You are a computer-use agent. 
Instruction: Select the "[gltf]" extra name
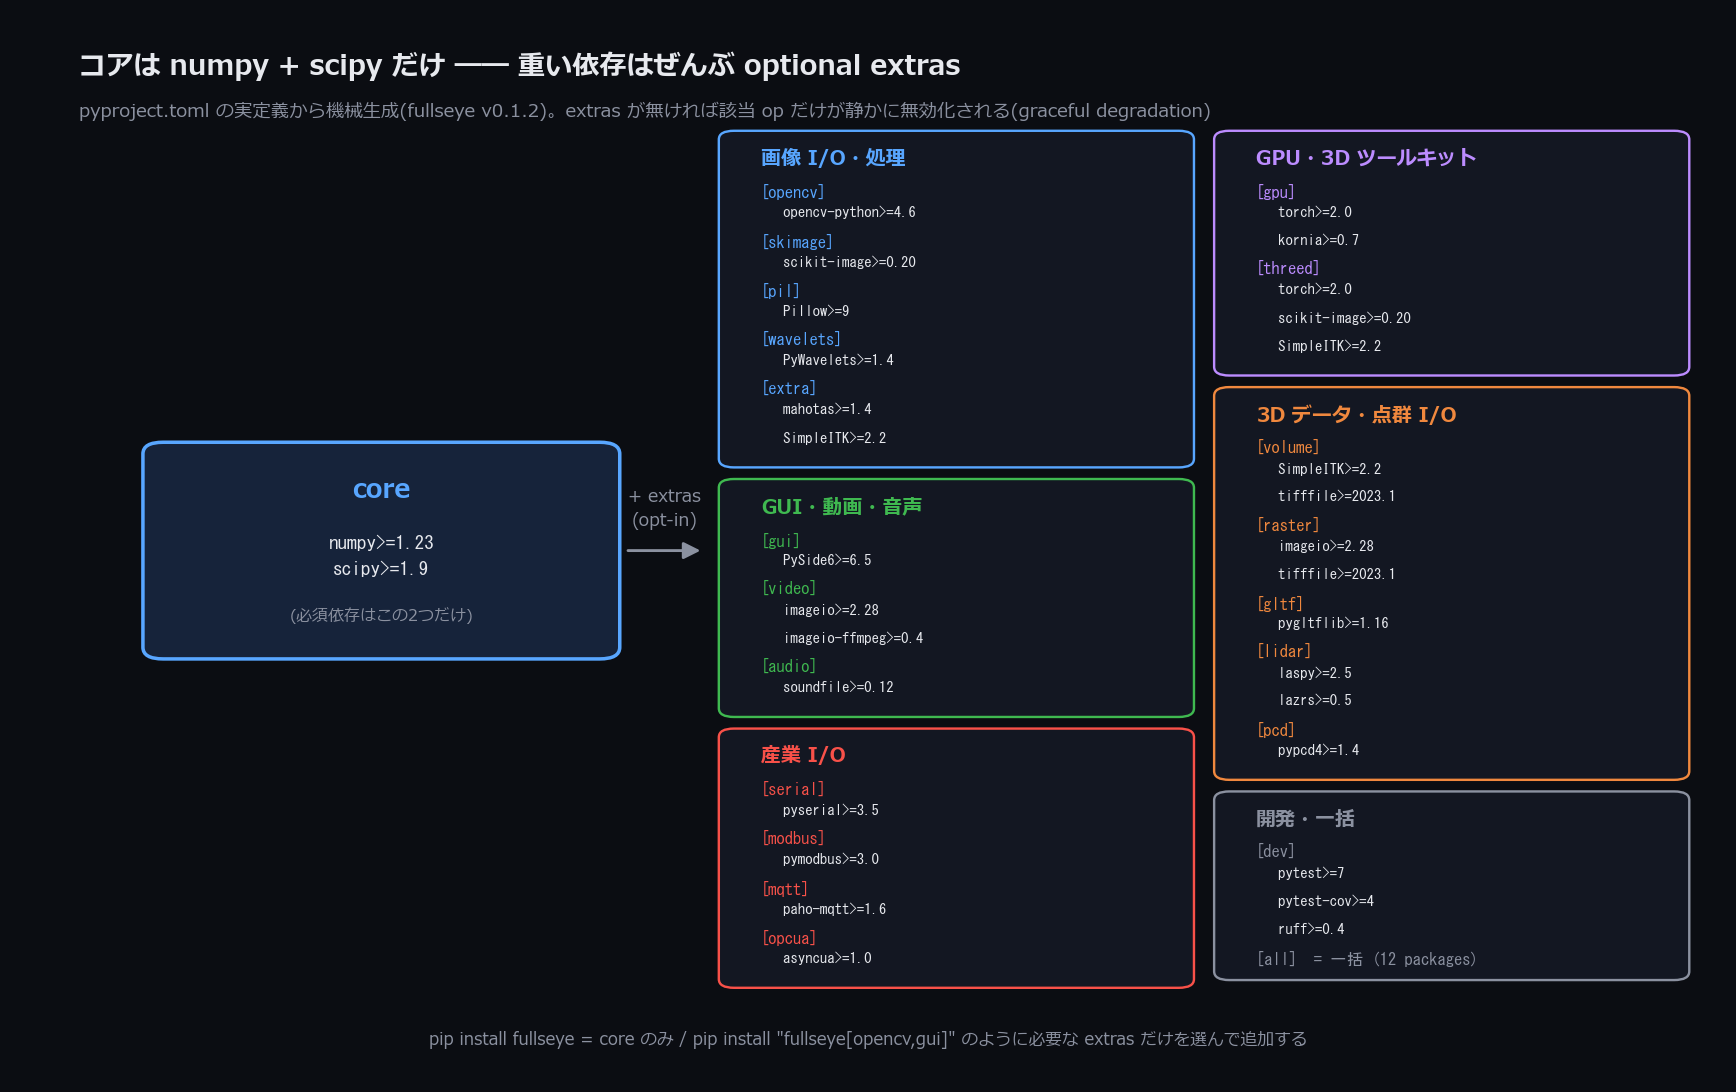click(x=1280, y=604)
